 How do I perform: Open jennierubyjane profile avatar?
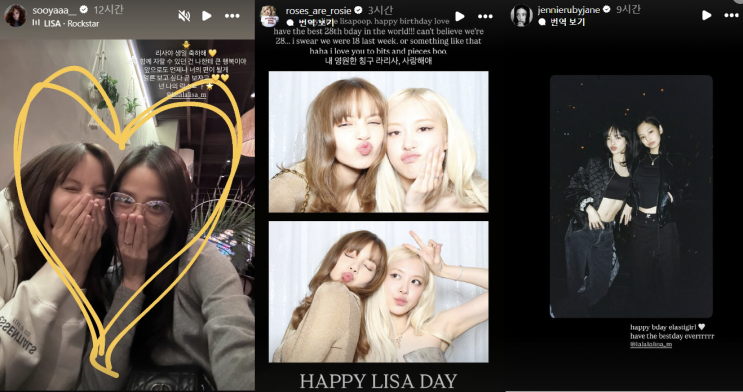[521, 16]
